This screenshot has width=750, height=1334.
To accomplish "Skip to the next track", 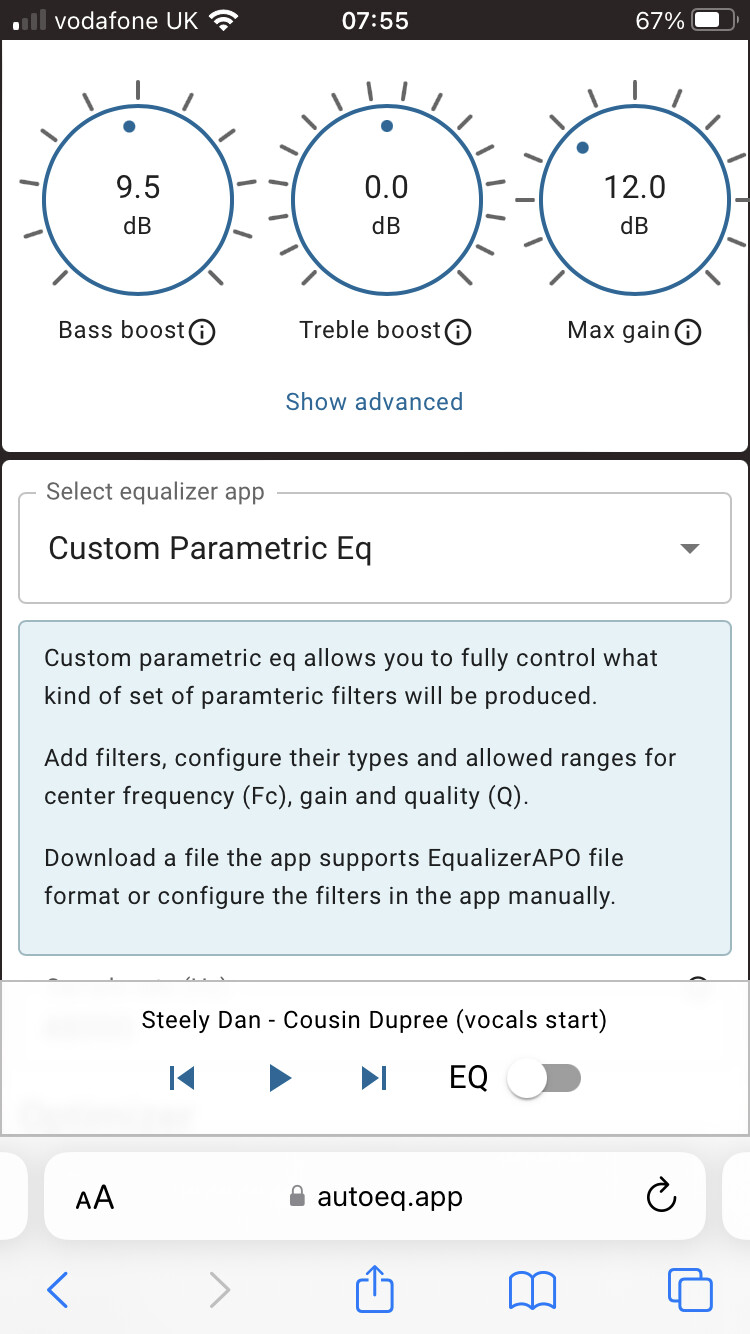I will click(x=373, y=1077).
